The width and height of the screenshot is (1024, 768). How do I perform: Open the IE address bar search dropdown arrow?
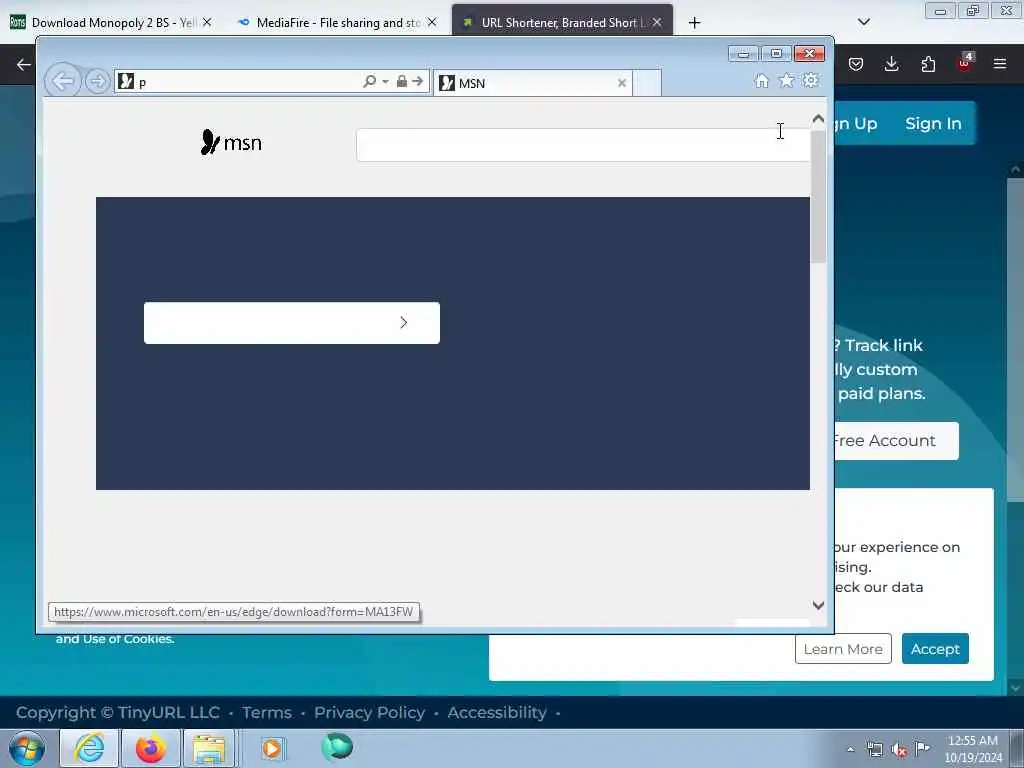pos(385,82)
